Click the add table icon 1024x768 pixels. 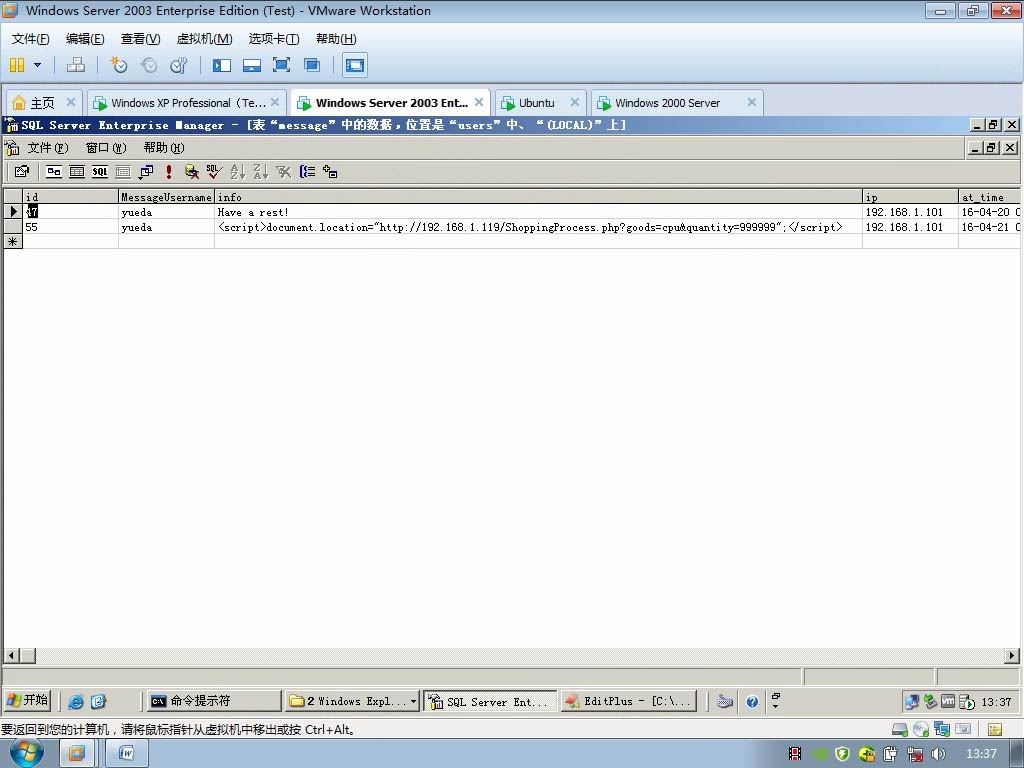(x=330, y=172)
